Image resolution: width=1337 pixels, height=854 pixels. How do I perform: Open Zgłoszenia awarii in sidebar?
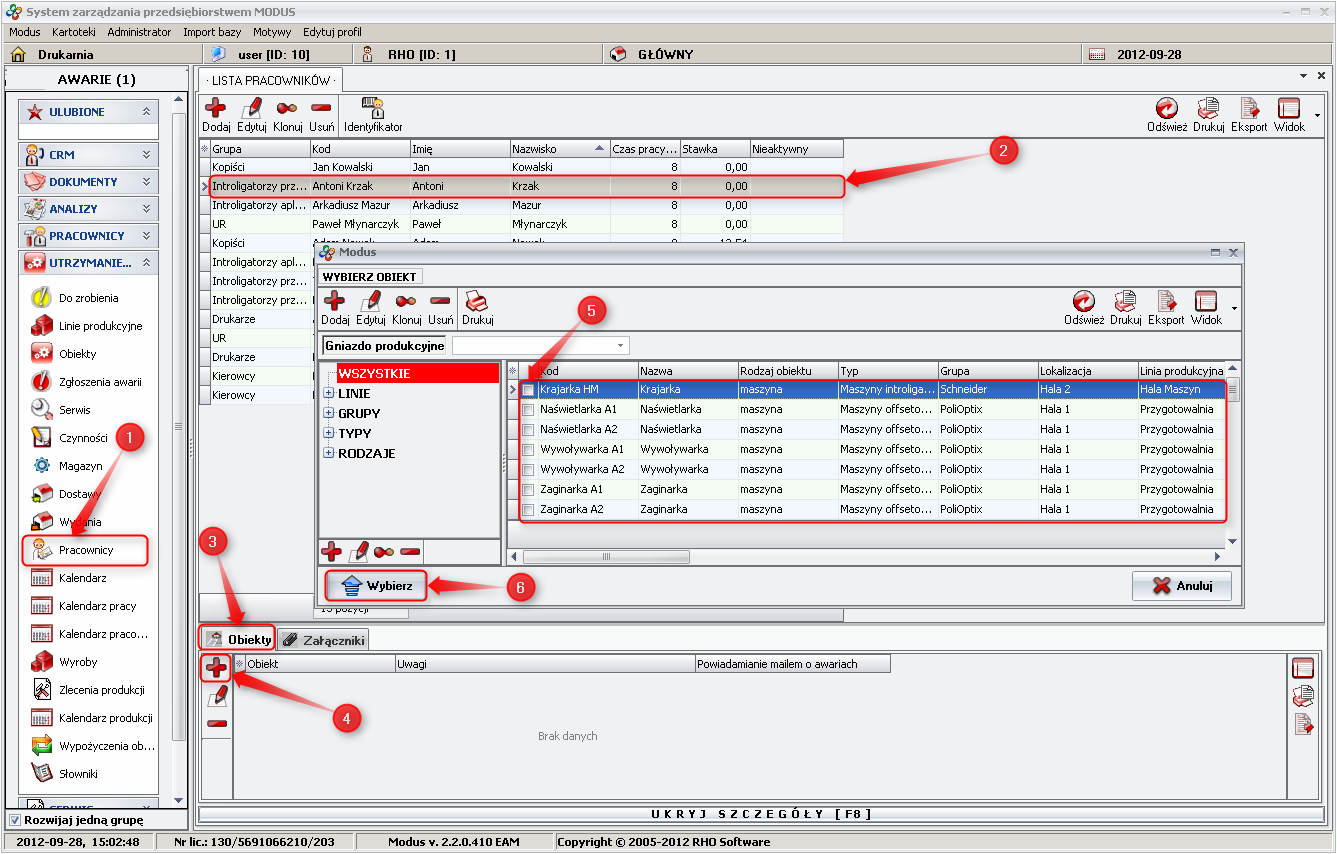99,381
